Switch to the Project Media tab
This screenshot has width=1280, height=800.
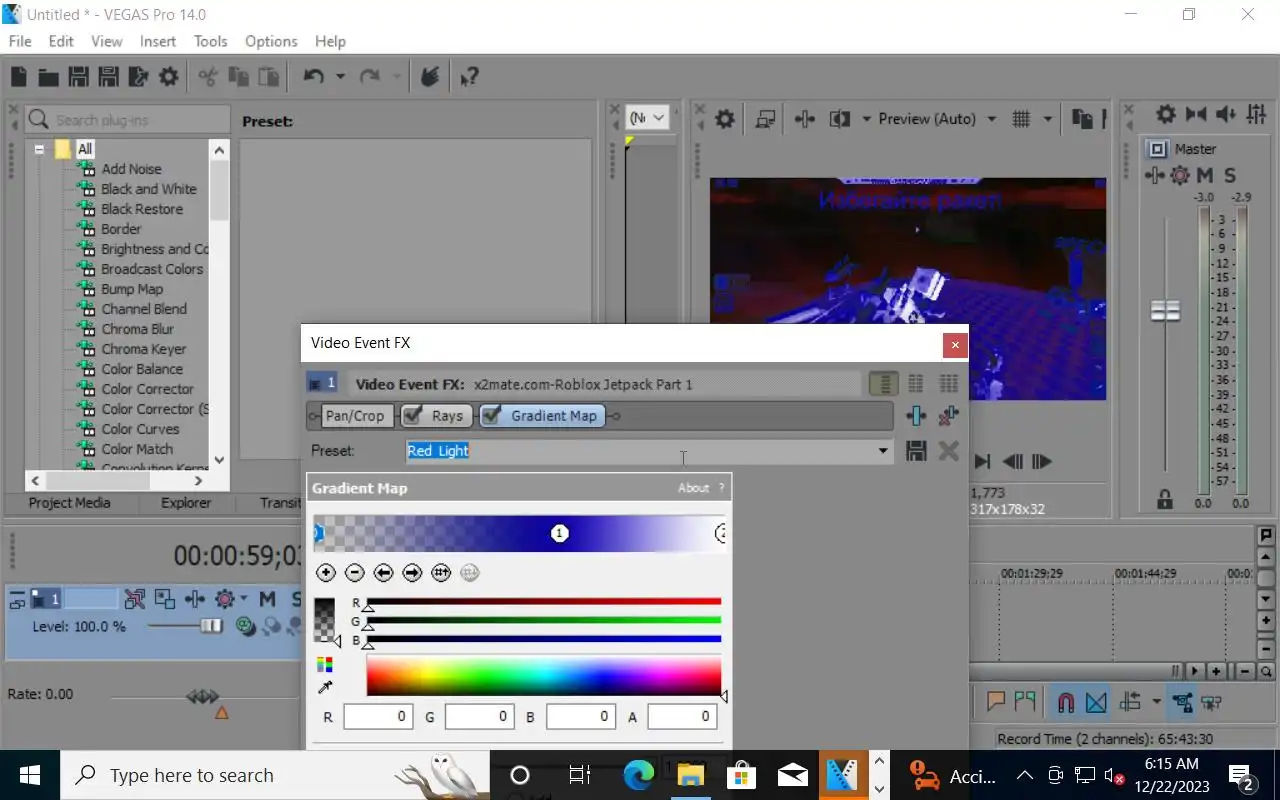69,503
